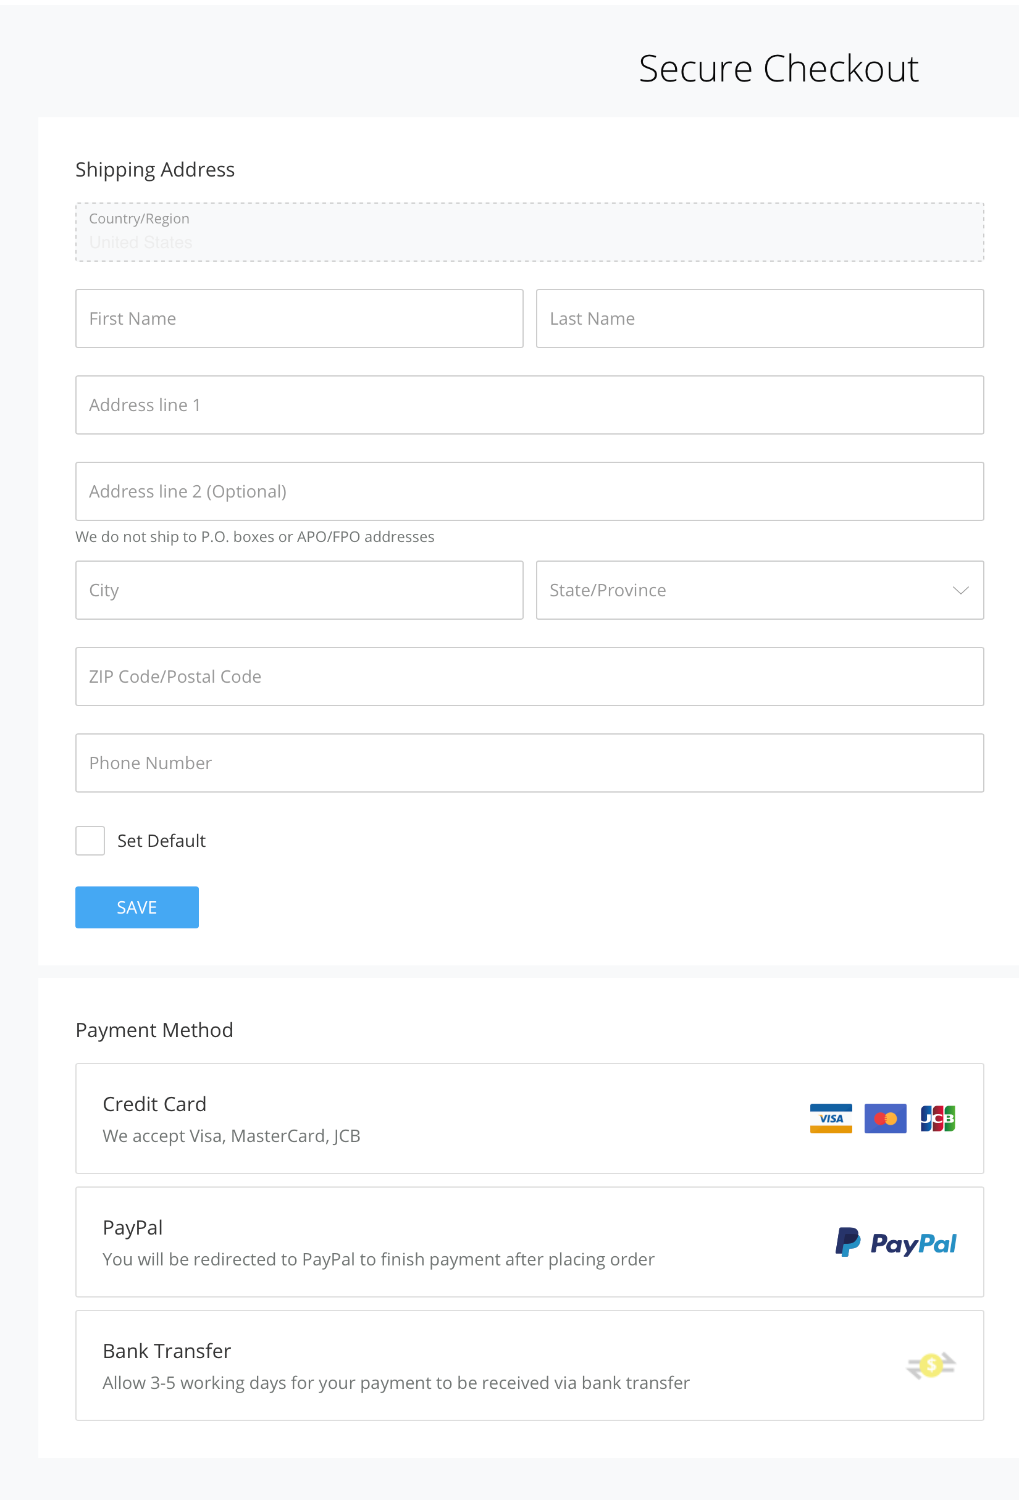Viewport: 1019px width, 1500px height.
Task: Tick the Set Default checkbox
Action: (x=90, y=841)
